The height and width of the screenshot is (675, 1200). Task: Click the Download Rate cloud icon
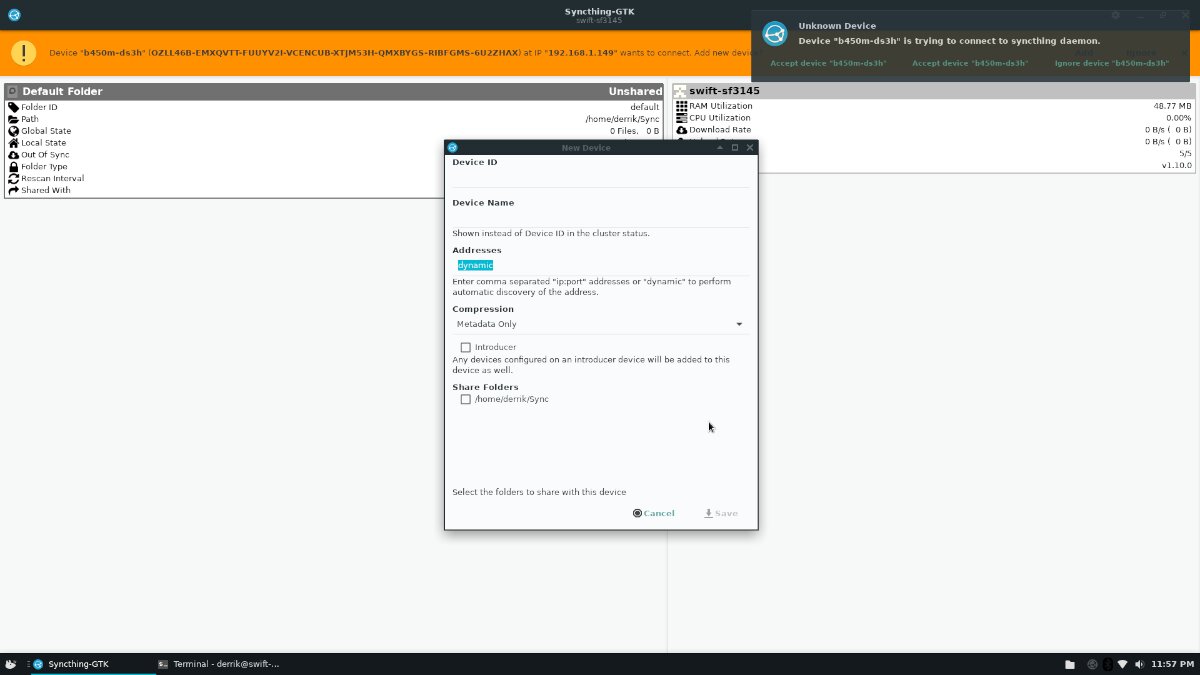[682, 130]
